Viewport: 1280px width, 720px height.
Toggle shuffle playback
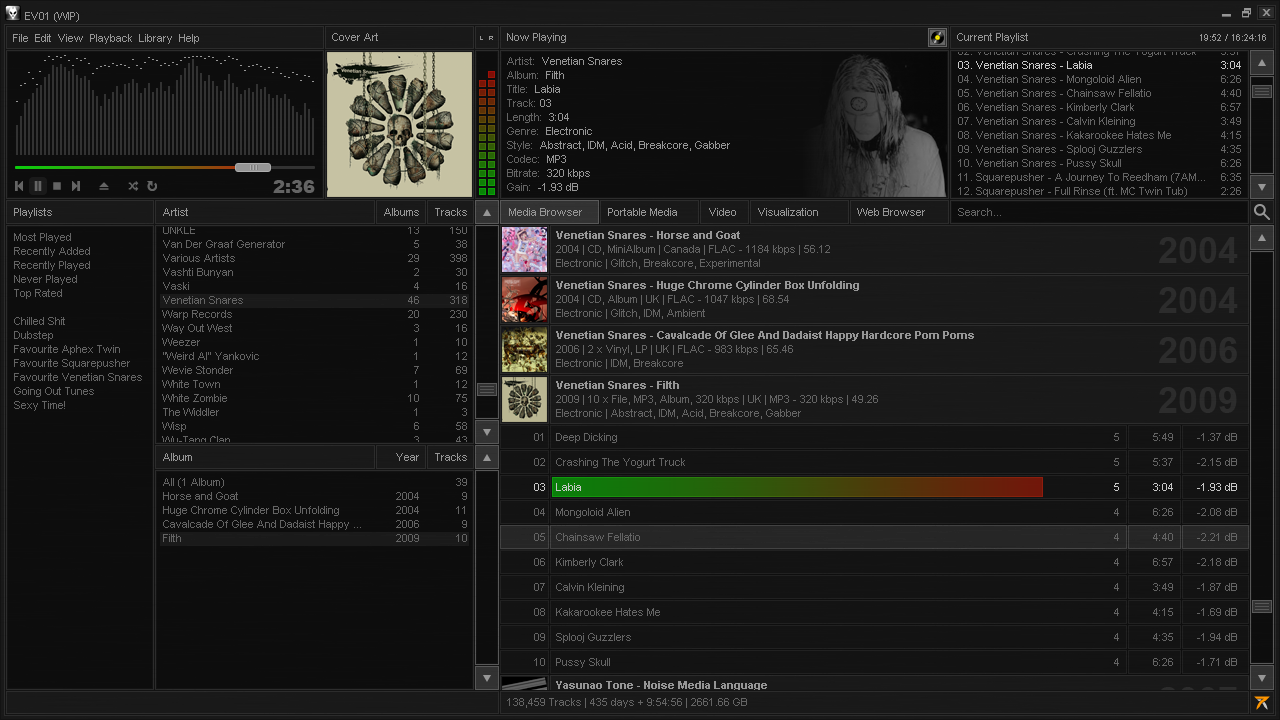(133, 186)
